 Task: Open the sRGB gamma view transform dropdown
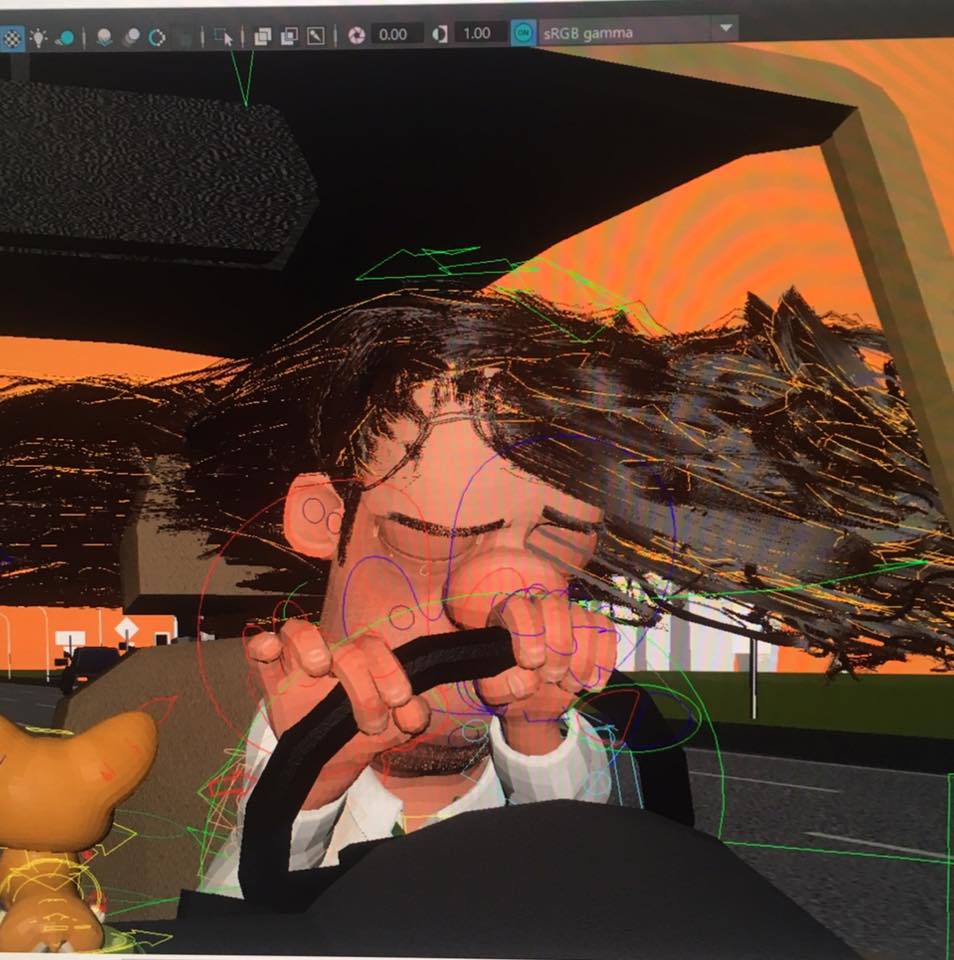coord(637,31)
